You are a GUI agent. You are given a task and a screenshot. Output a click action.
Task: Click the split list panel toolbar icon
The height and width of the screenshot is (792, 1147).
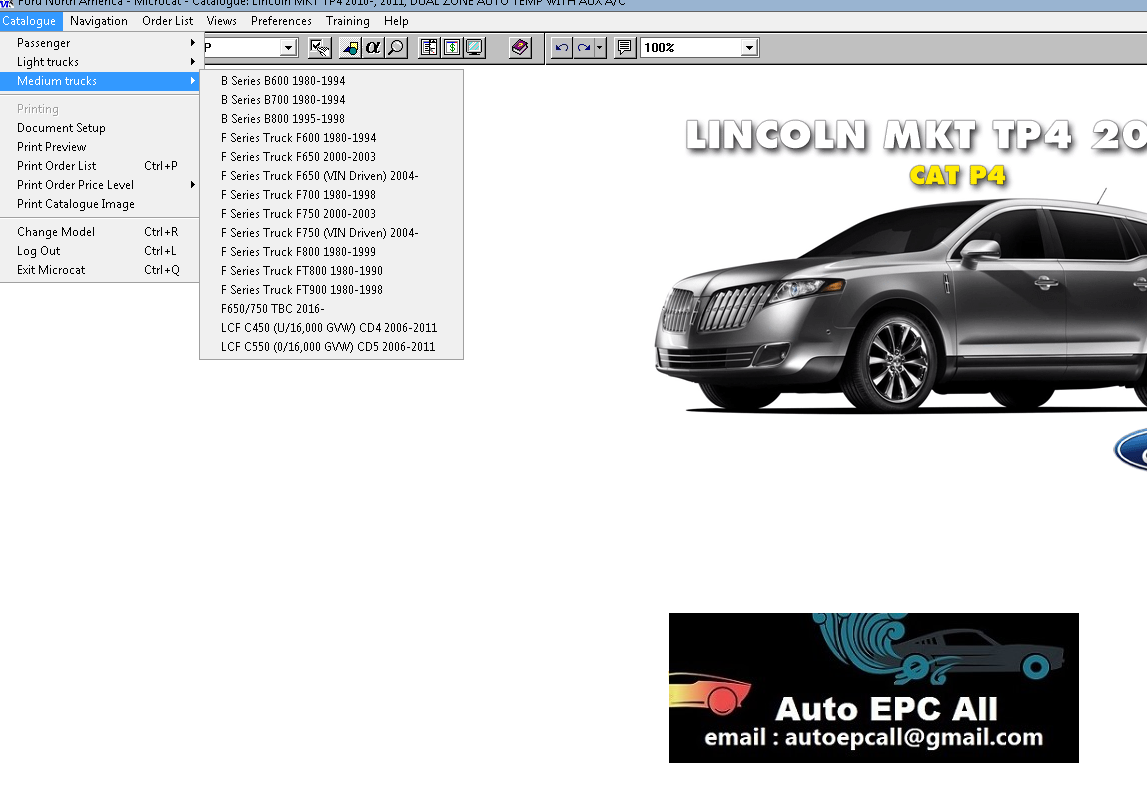(429, 48)
